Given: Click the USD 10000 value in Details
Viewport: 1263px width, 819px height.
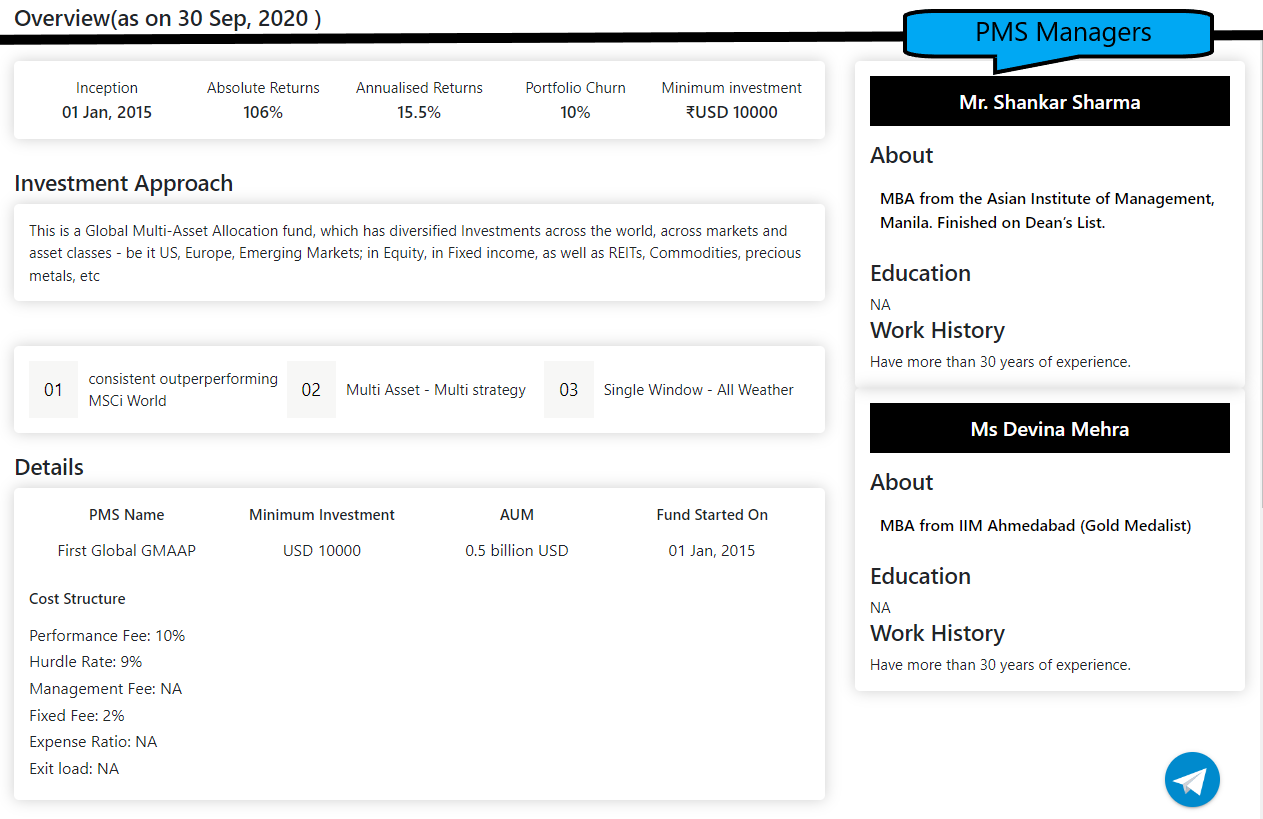Looking at the screenshot, I should coord(322,551).
